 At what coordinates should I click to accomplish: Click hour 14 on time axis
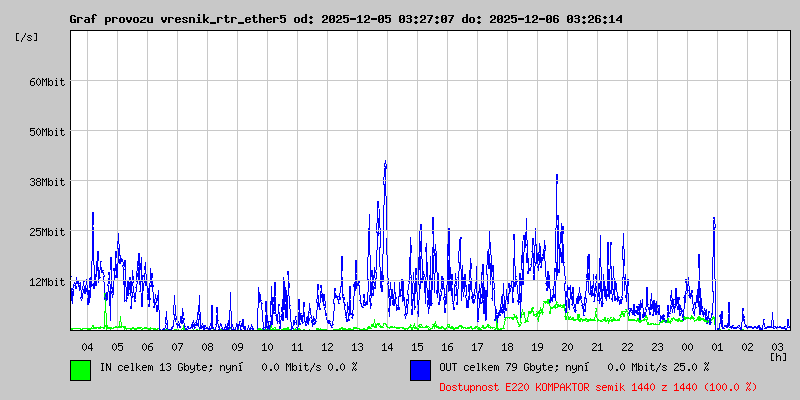tap(387, 346)
